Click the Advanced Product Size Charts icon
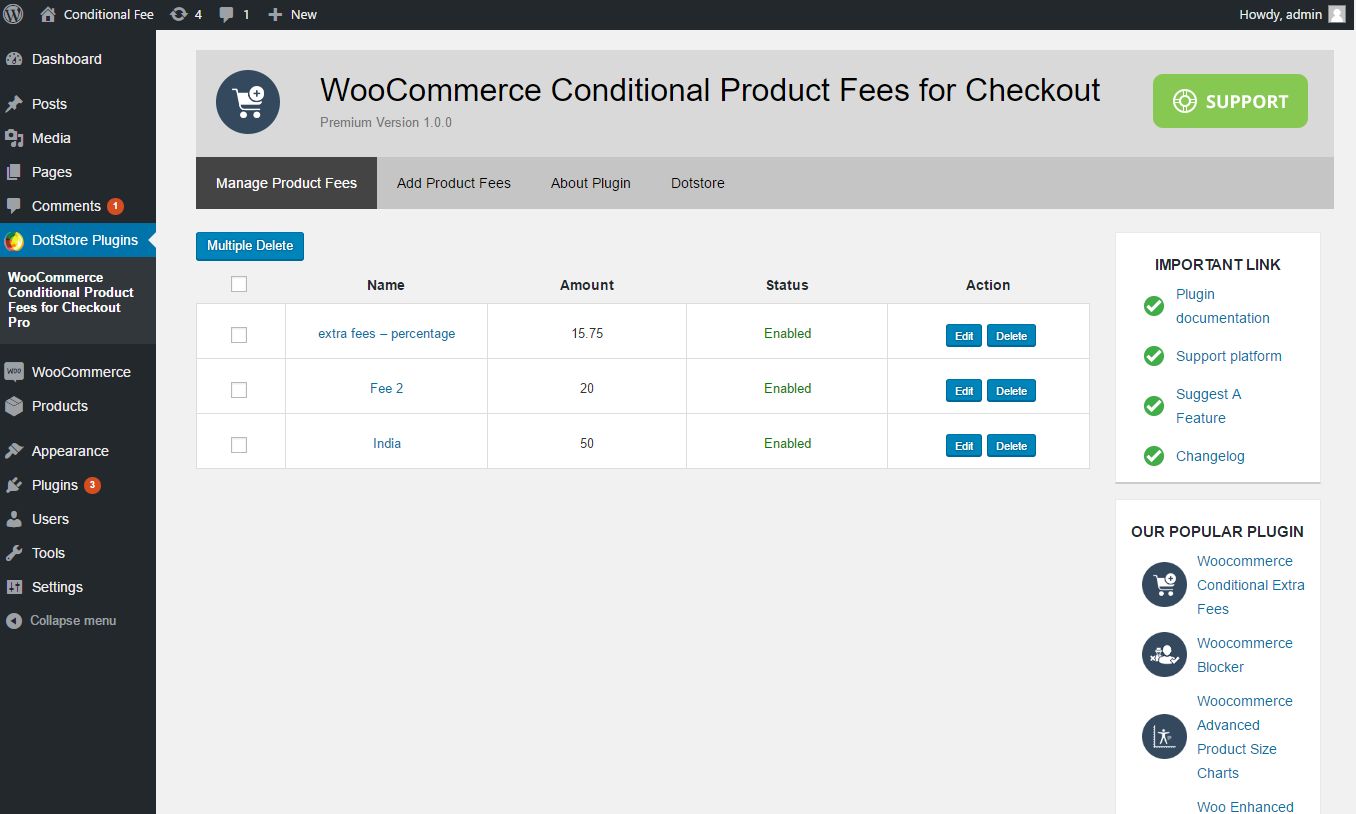Viewport: 1356px width, 814px height. [1164, 737]
